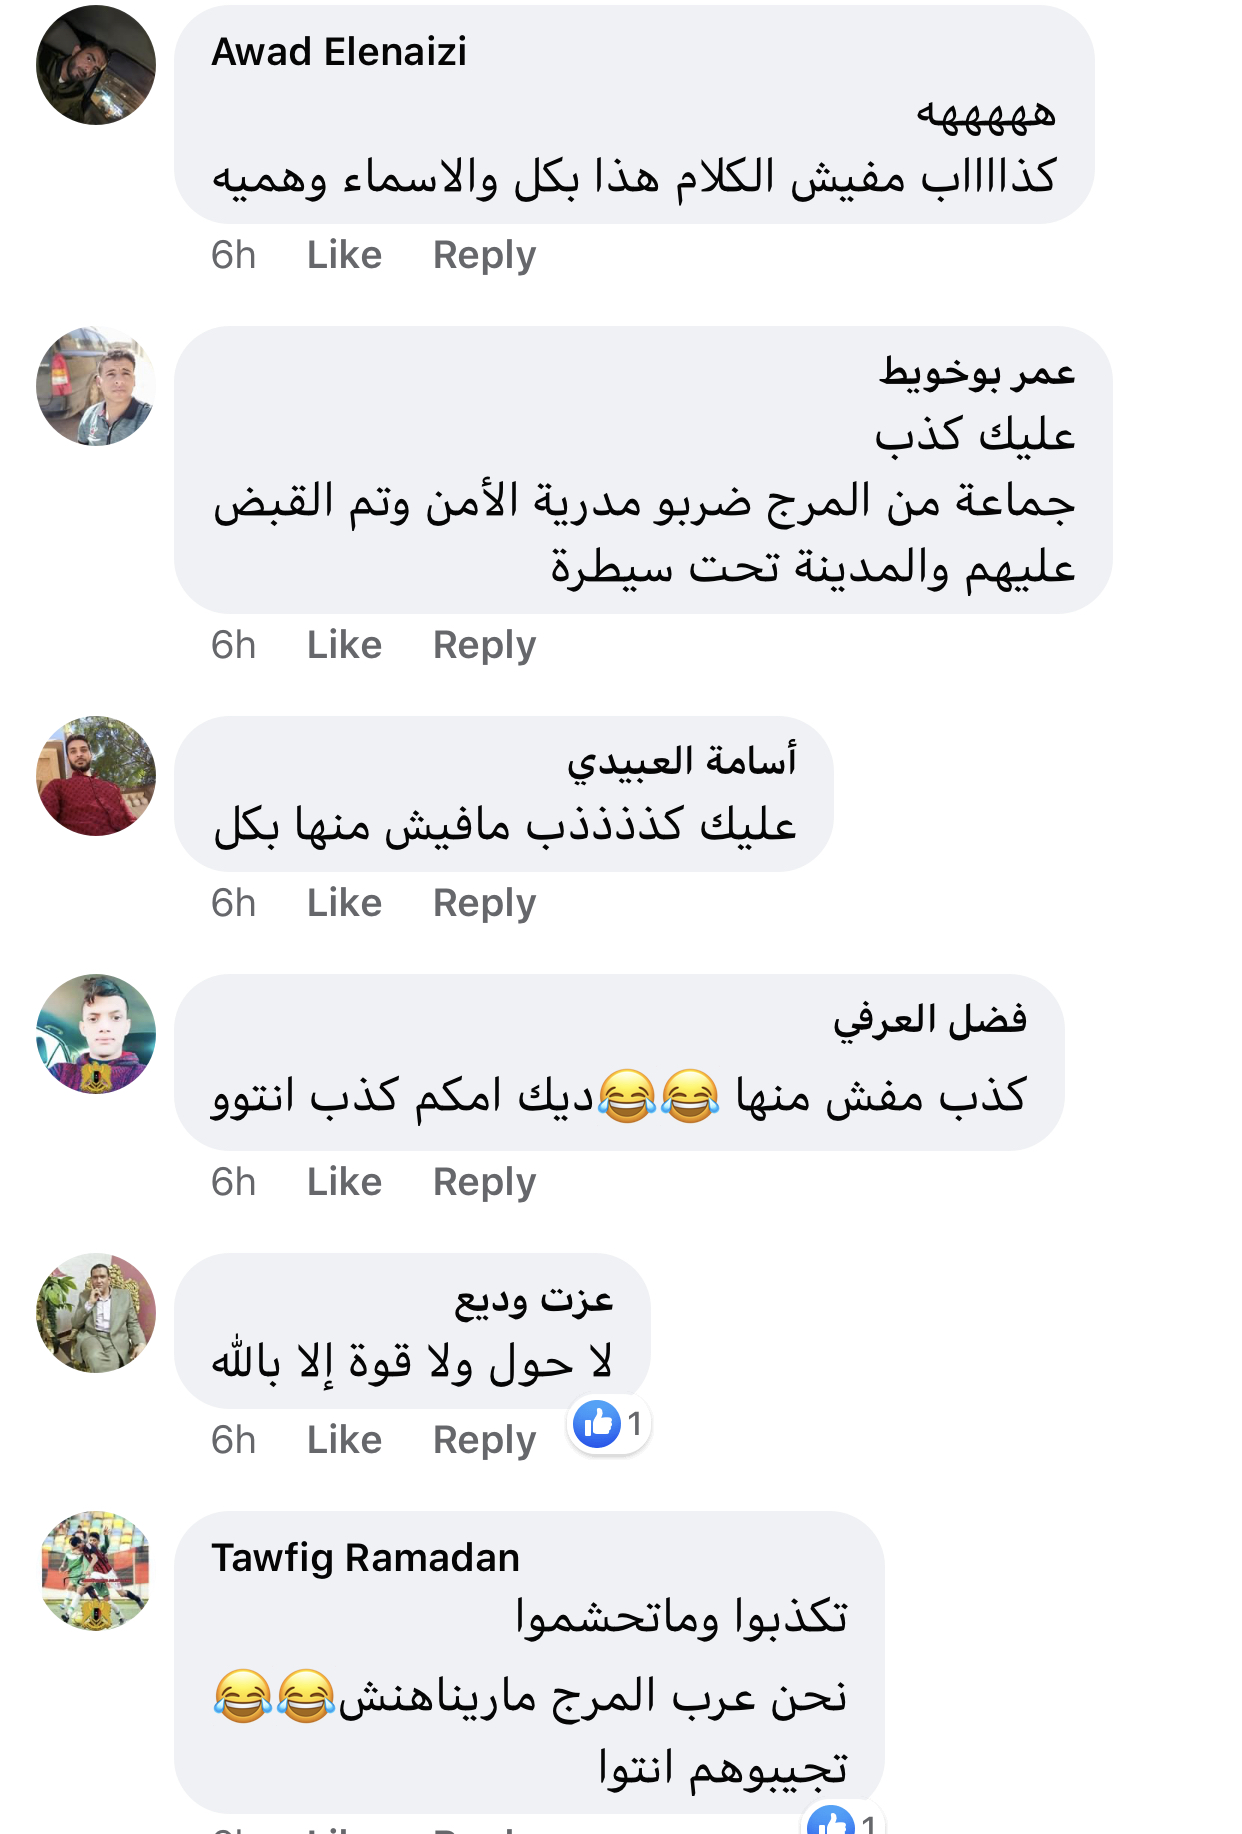Viewport: 1242px width, 1834px height.
Task: Like the comment by أسامة العبيدي
Action: point(344,903)
